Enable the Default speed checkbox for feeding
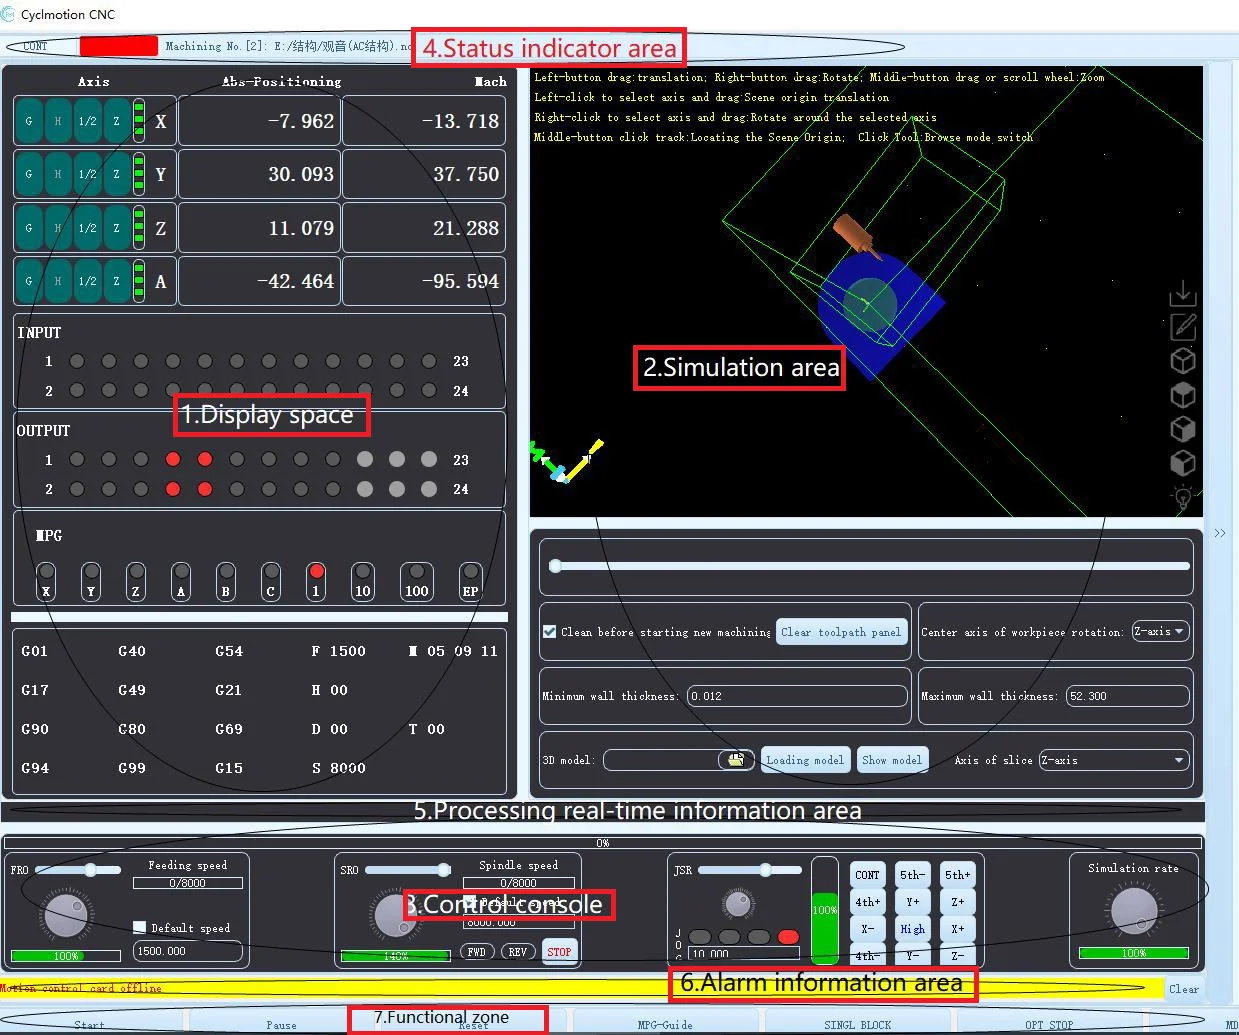Image resolution: width=1239 pixels, height=1035 pixels. pyautogui.click(x=140, y=927)
